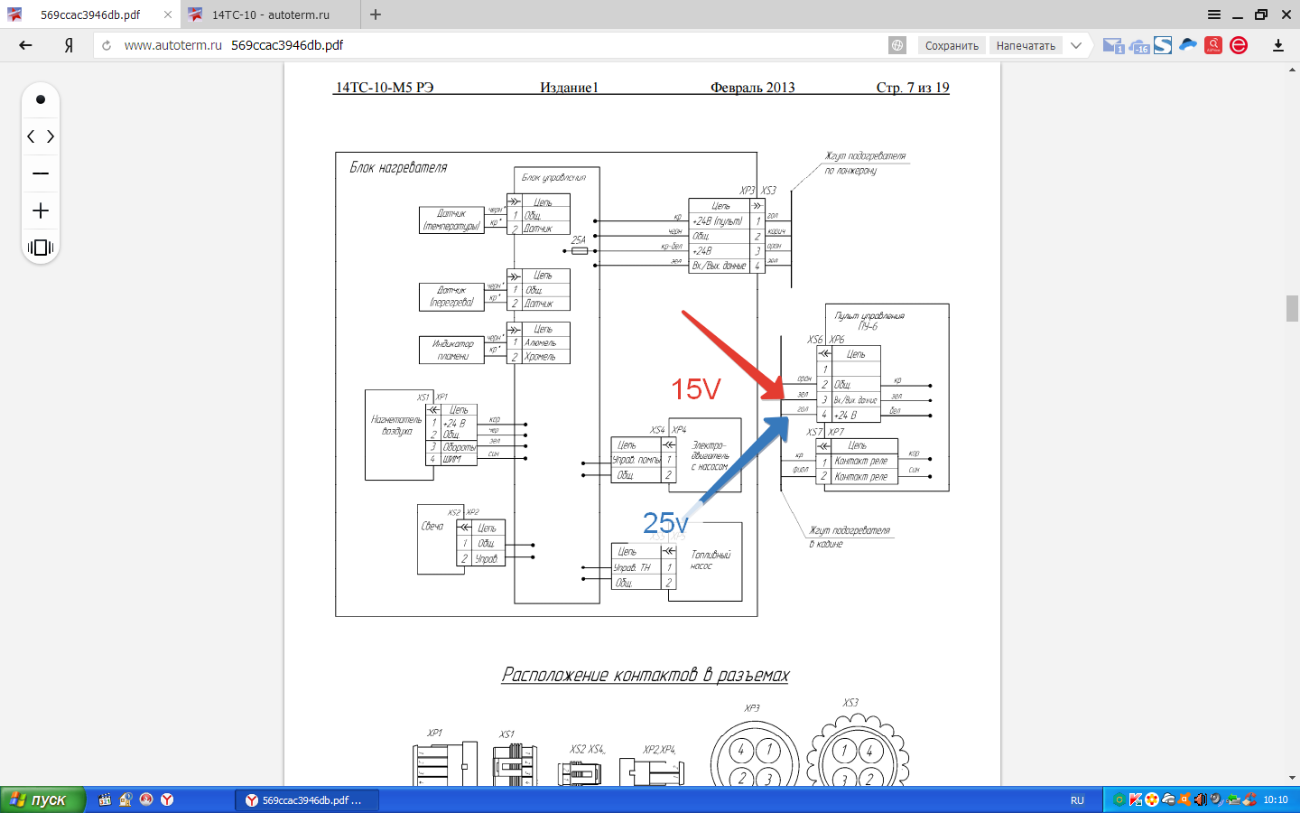This screenshot has width=1300, height=813.
Task: Switch the RU keyboard language indicator
Action: pyautogui.click(x=1077, y=800)
